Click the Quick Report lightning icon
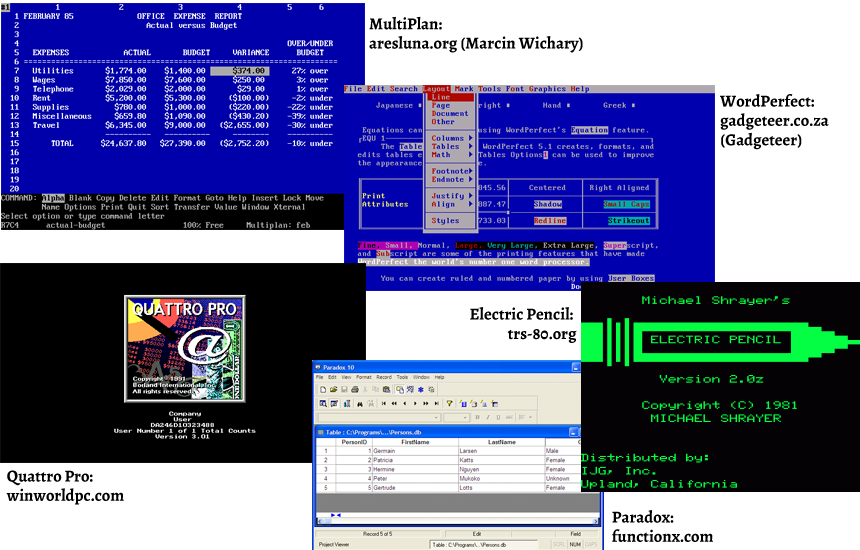Viewport: 860px width, 550px height. (473, 404)
